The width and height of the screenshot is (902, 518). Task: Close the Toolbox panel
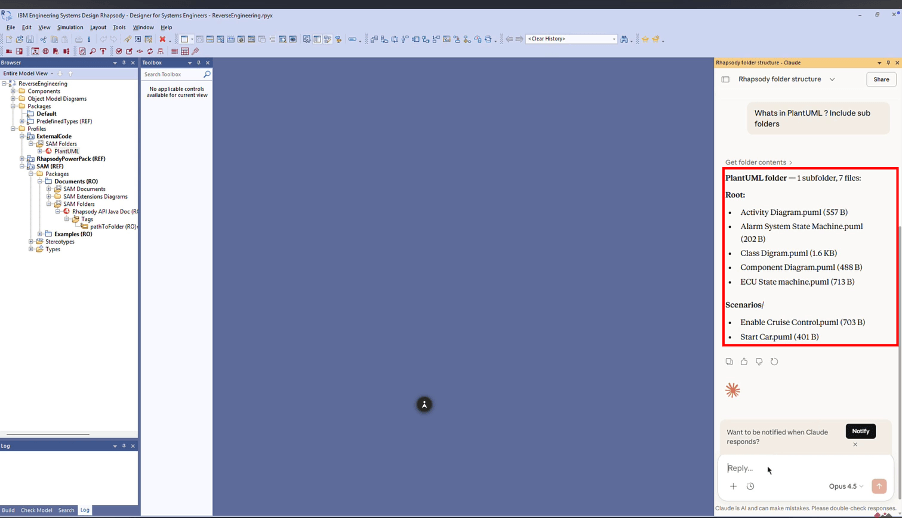tap(208, 63)
